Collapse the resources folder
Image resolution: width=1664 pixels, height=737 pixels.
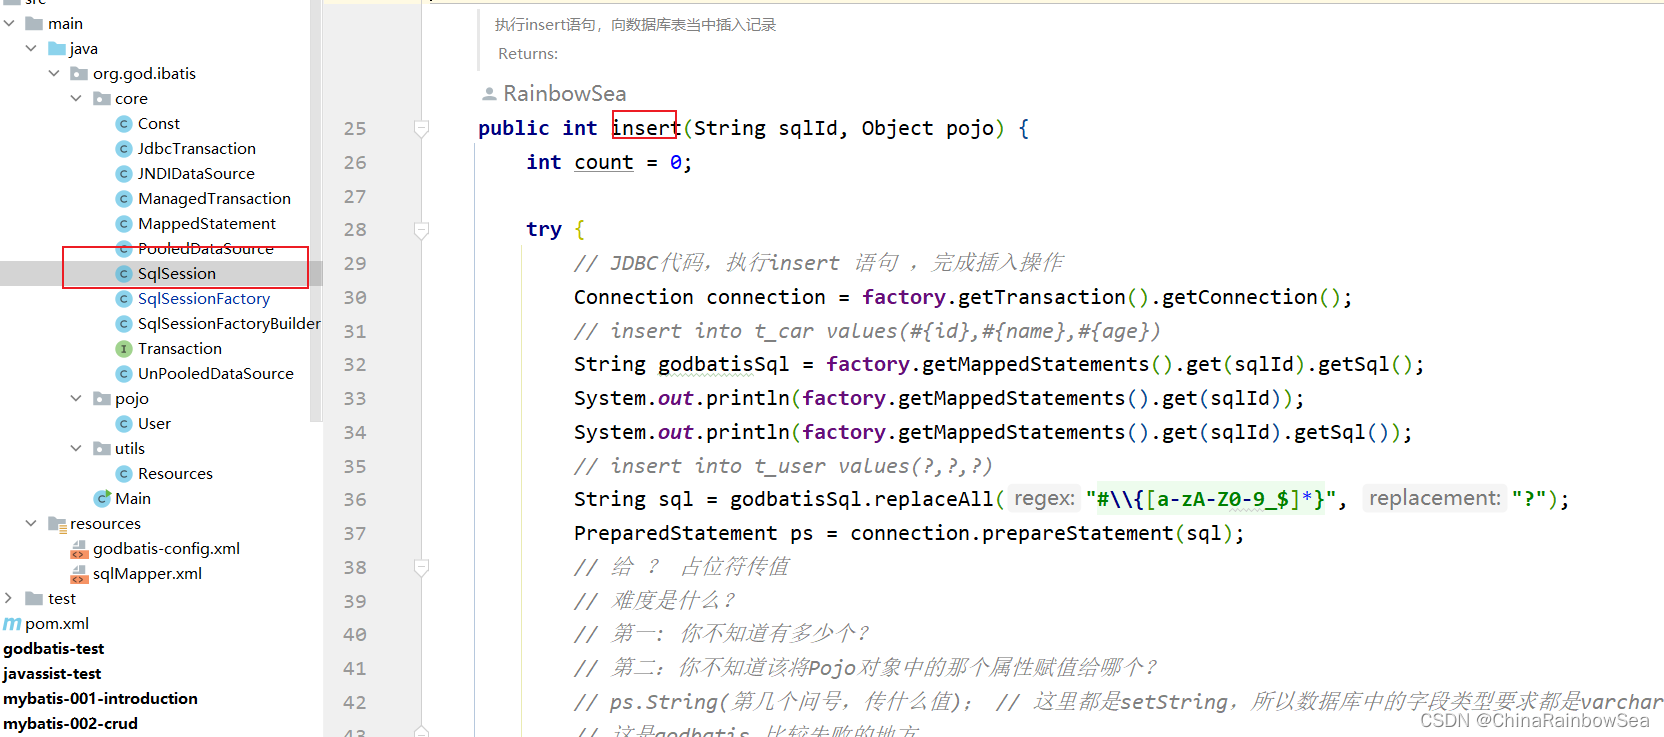pyautogui.click(x=31, y=523)
